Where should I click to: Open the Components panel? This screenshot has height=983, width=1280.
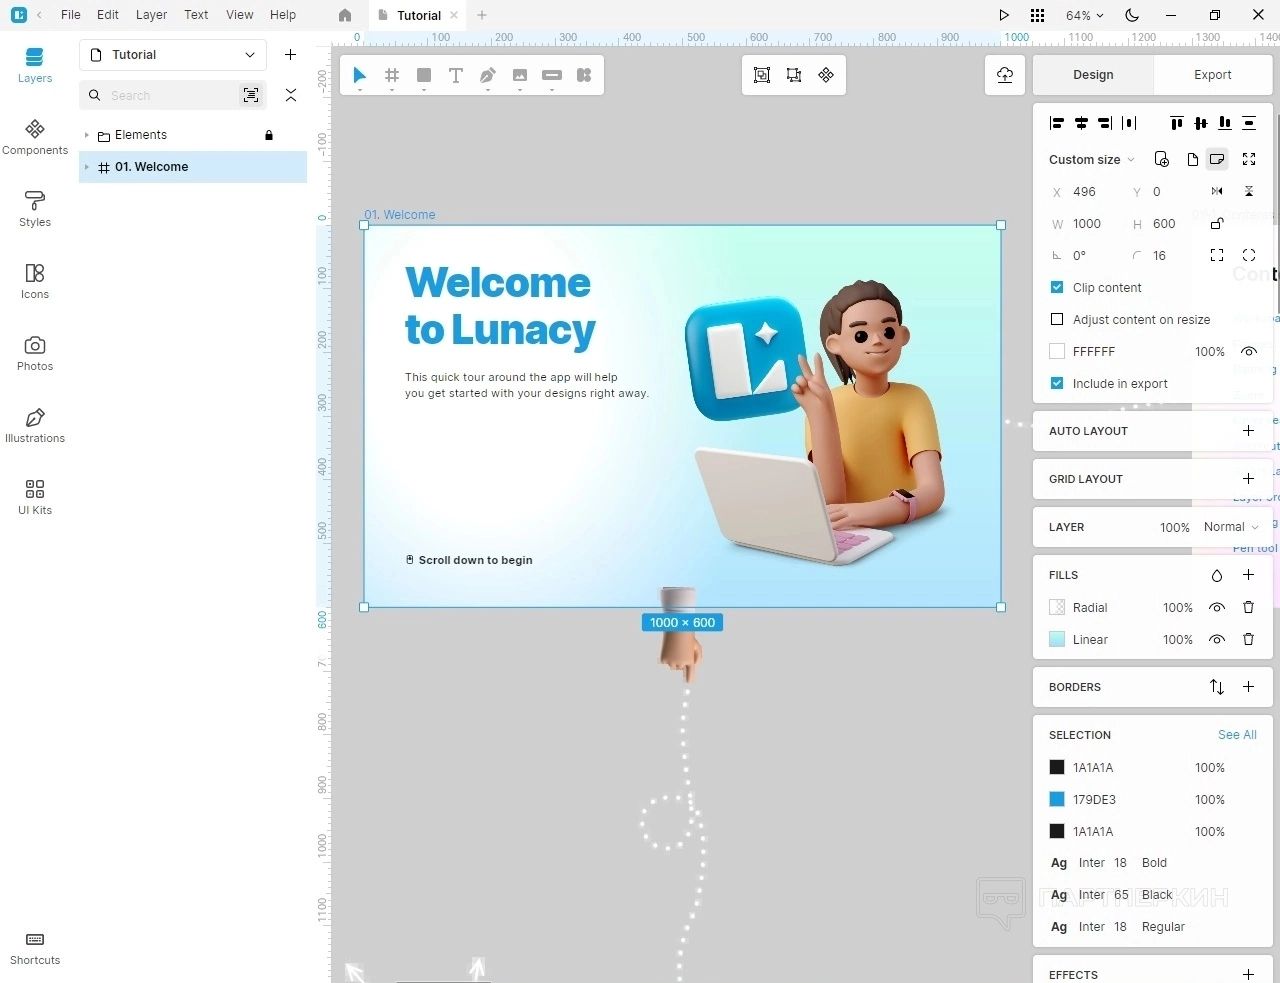tap(35, 137)
